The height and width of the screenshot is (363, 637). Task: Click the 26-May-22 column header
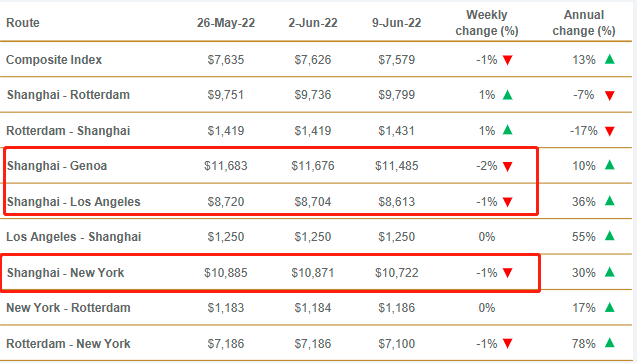point(226,23)
